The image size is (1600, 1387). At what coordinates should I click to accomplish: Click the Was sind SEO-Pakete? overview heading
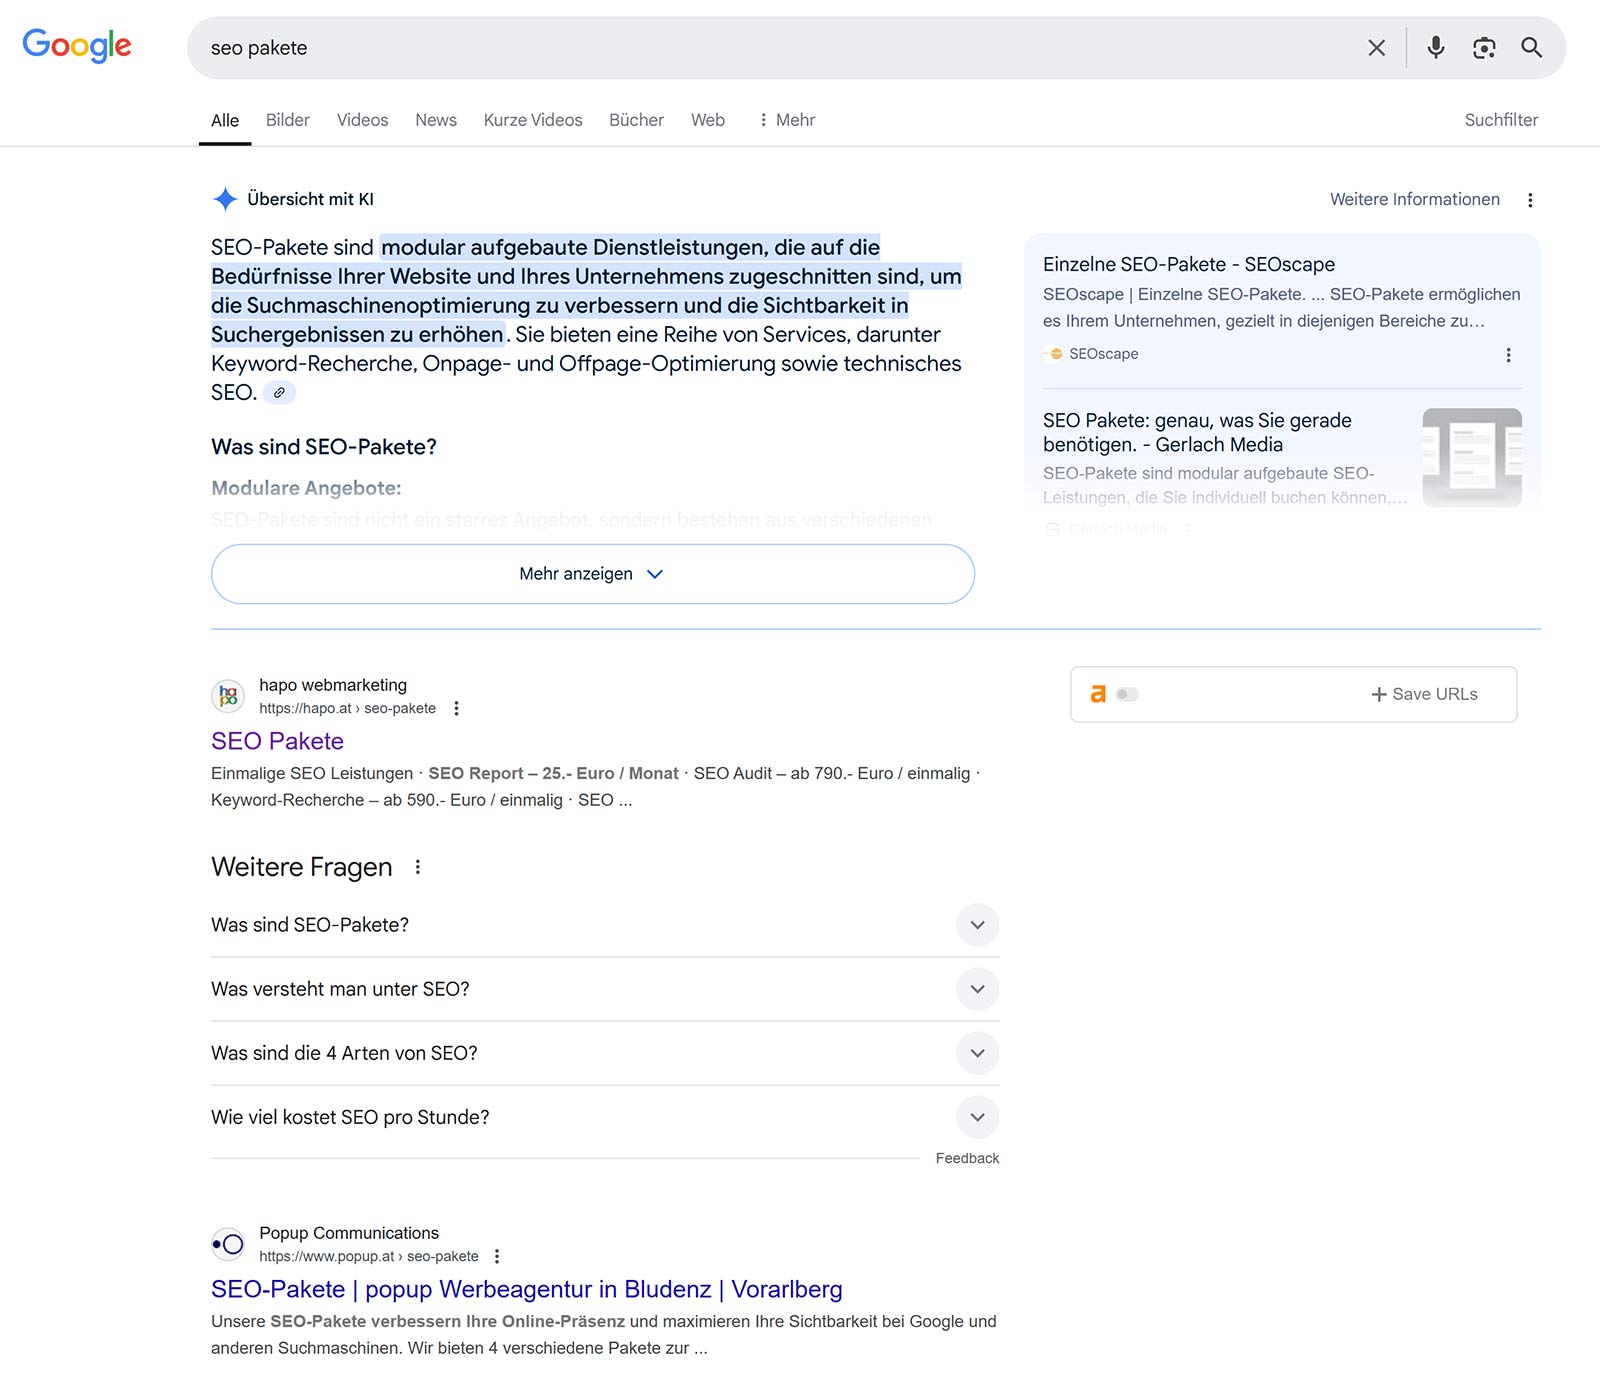click(324, 447)
